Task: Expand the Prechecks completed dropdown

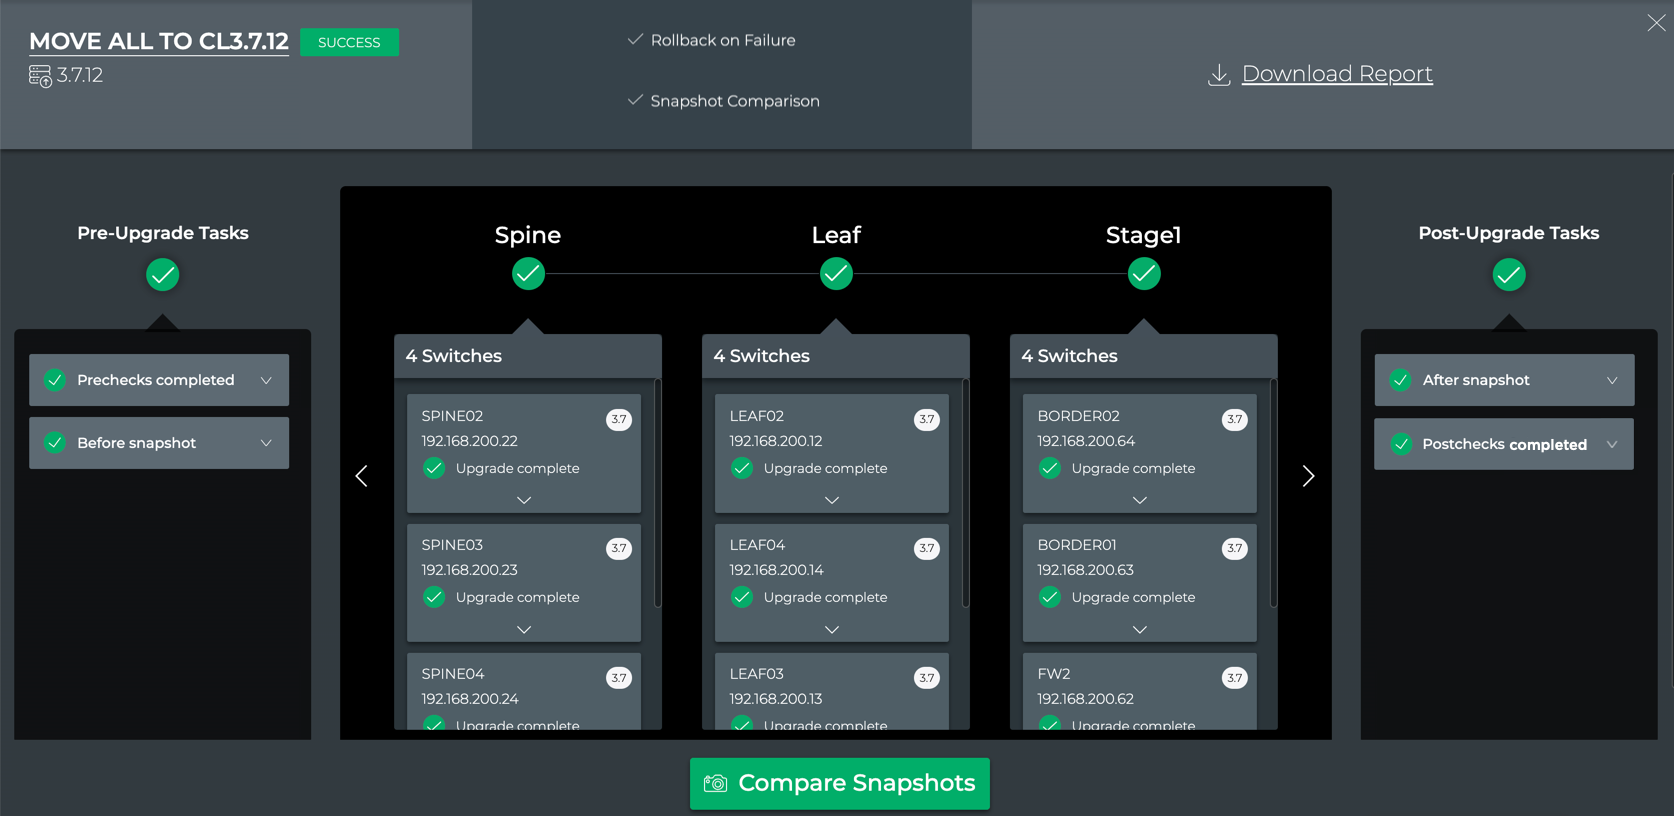Action: [266, 380]
